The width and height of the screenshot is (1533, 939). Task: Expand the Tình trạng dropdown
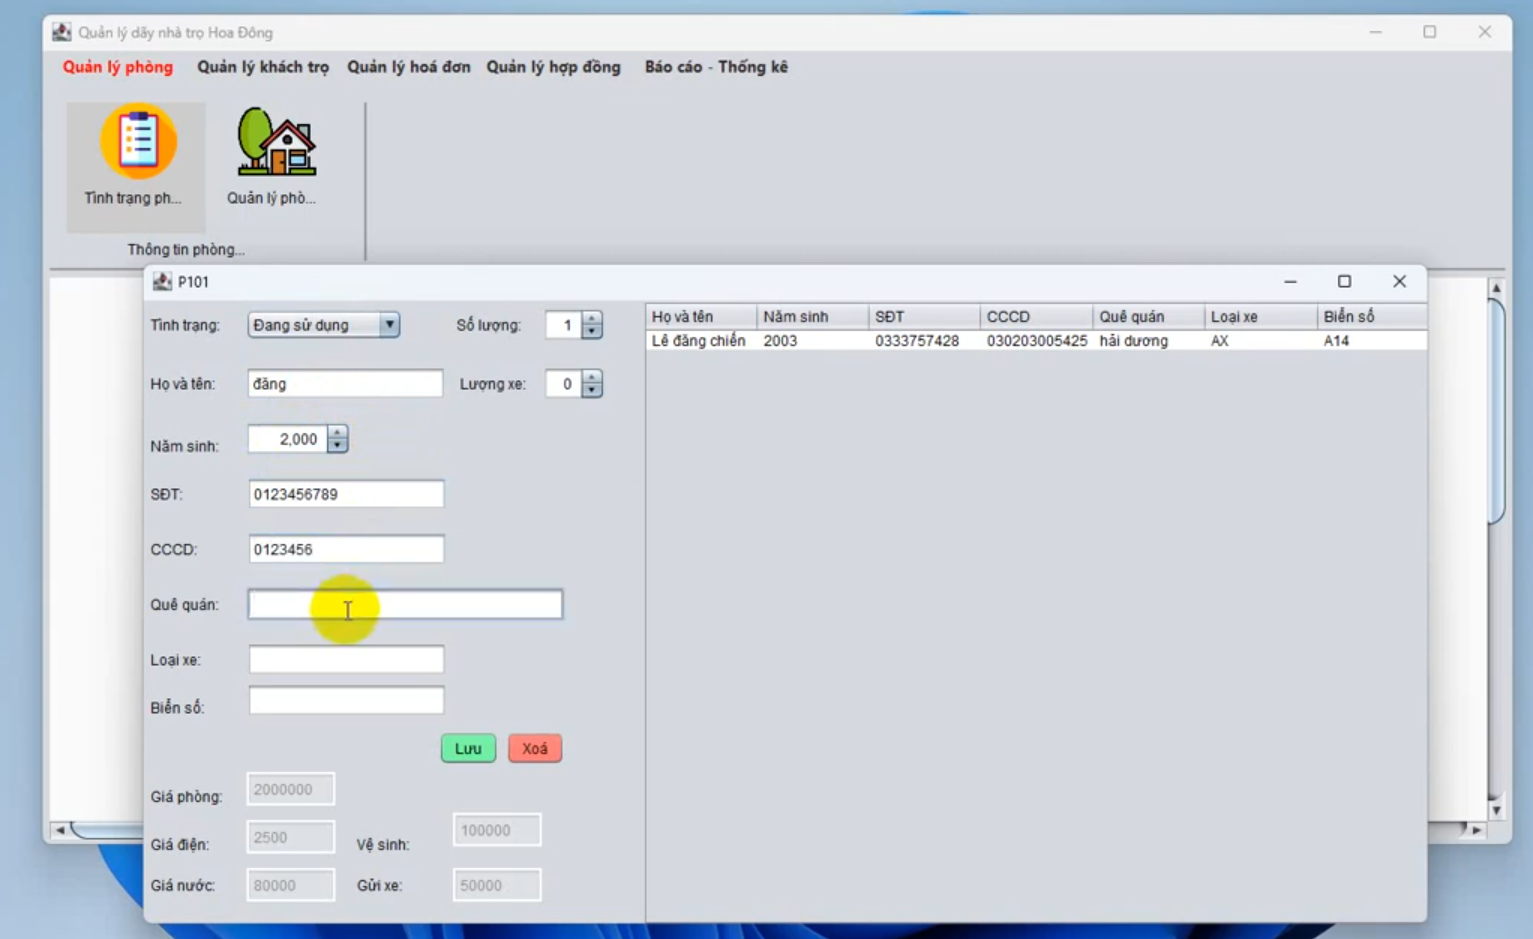389,325
